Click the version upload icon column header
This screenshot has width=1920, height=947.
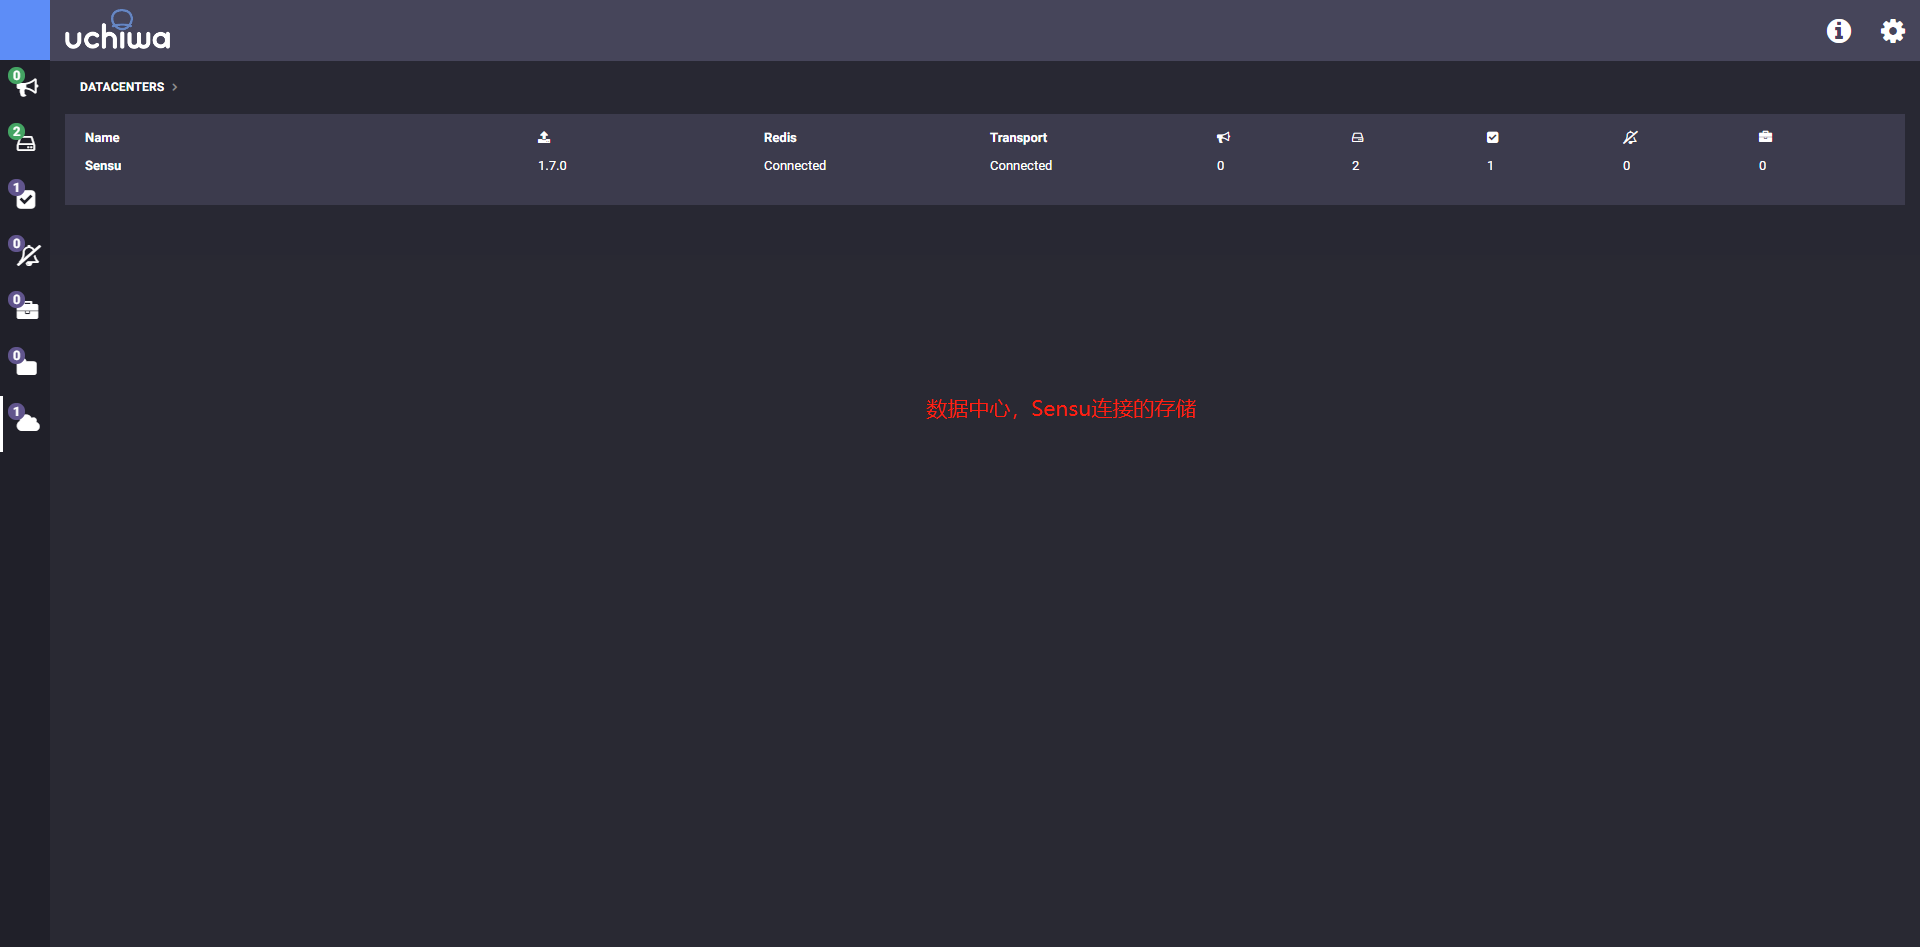coord(544,137)
